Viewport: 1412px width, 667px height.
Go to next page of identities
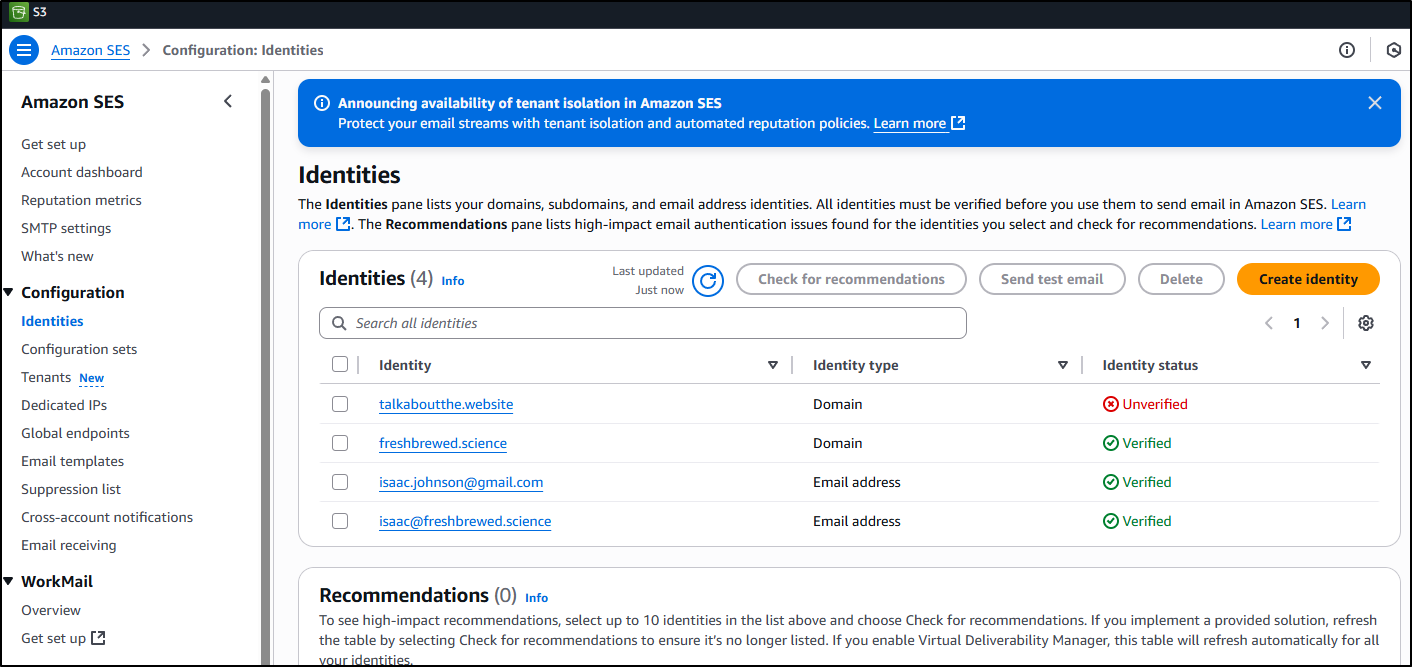tap(1325, 323)
